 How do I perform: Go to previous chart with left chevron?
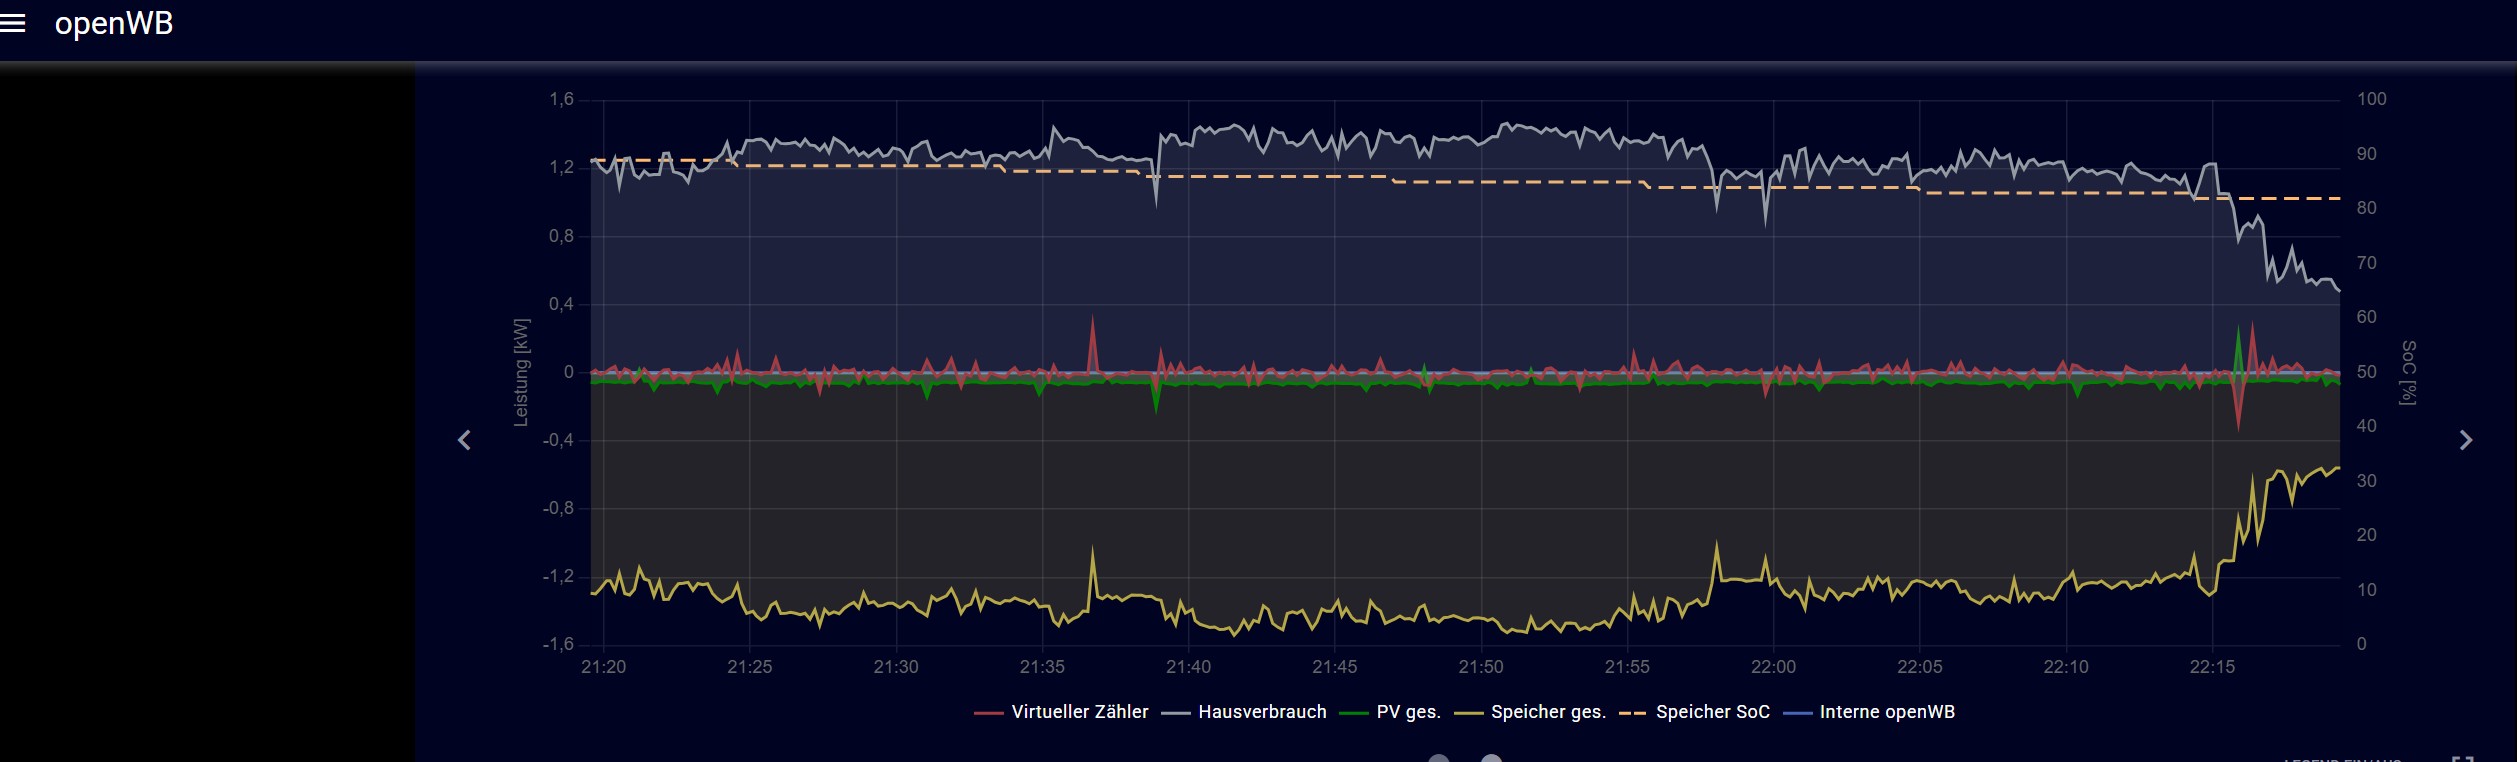point(464,440)
